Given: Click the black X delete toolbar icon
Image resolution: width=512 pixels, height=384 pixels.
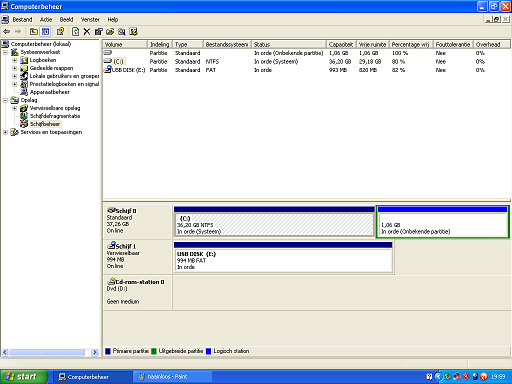Looking at the screenshot, I should tap(87, 32).
